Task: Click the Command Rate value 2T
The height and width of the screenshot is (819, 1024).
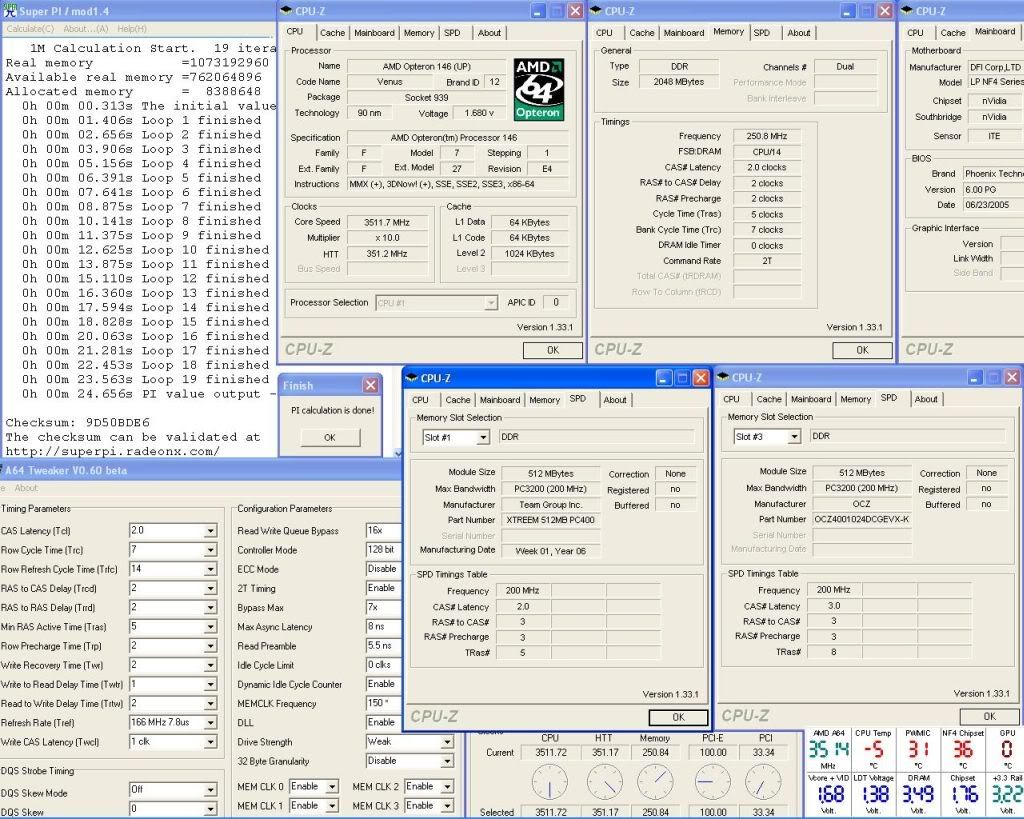Action: coord(767,261)
